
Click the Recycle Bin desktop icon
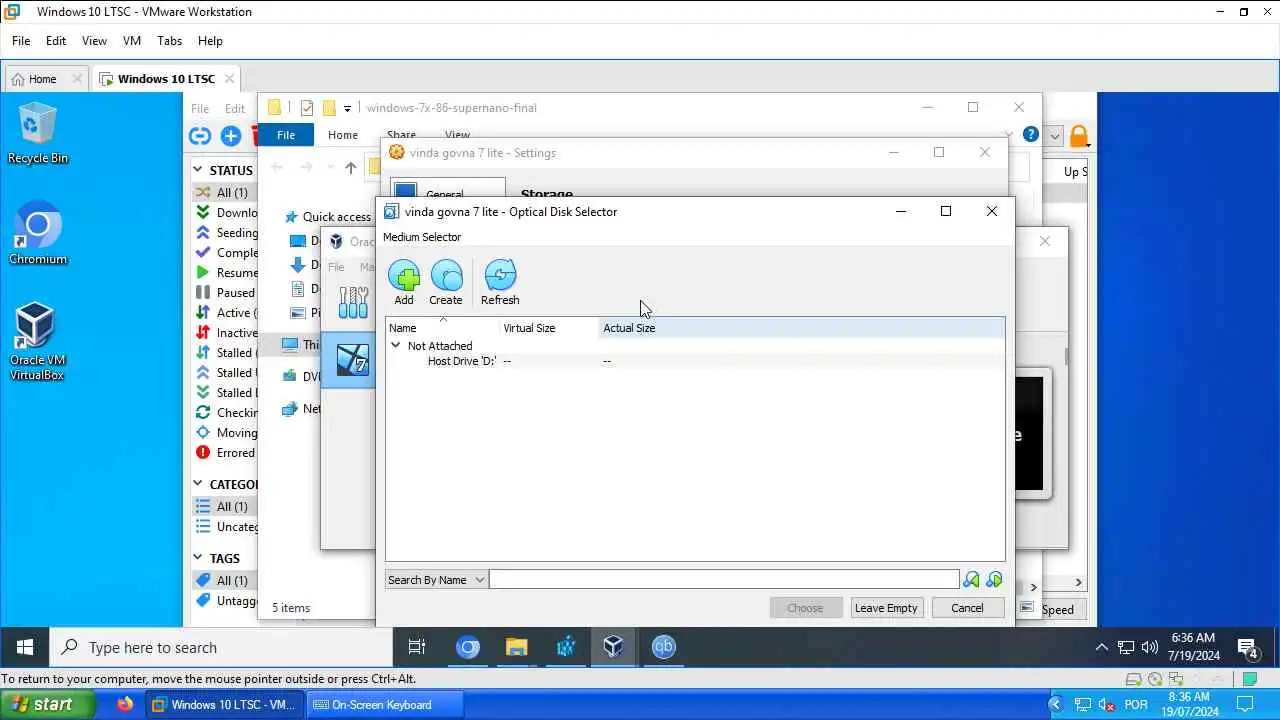[x=38, y=134]
